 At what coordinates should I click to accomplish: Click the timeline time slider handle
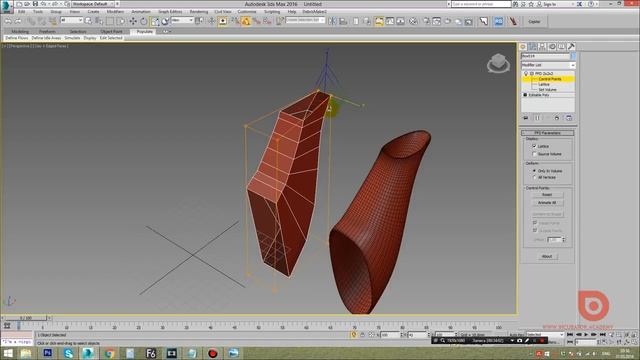click(x=25, y=318)
